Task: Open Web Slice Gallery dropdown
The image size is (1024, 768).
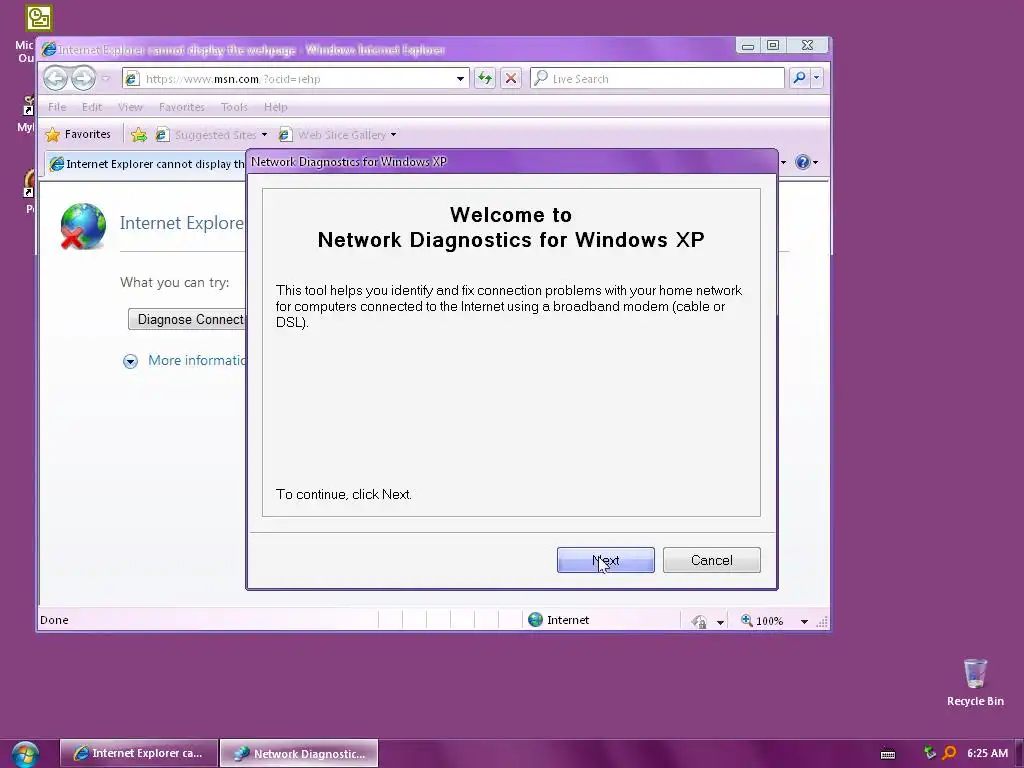Action: 338,135
